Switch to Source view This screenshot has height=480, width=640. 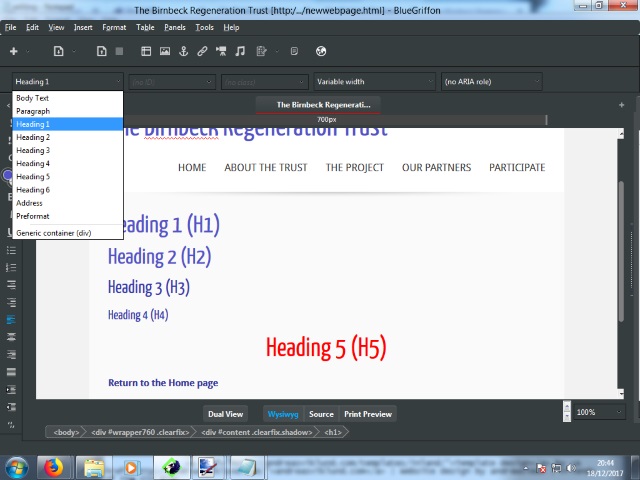[x=321, y=414]
